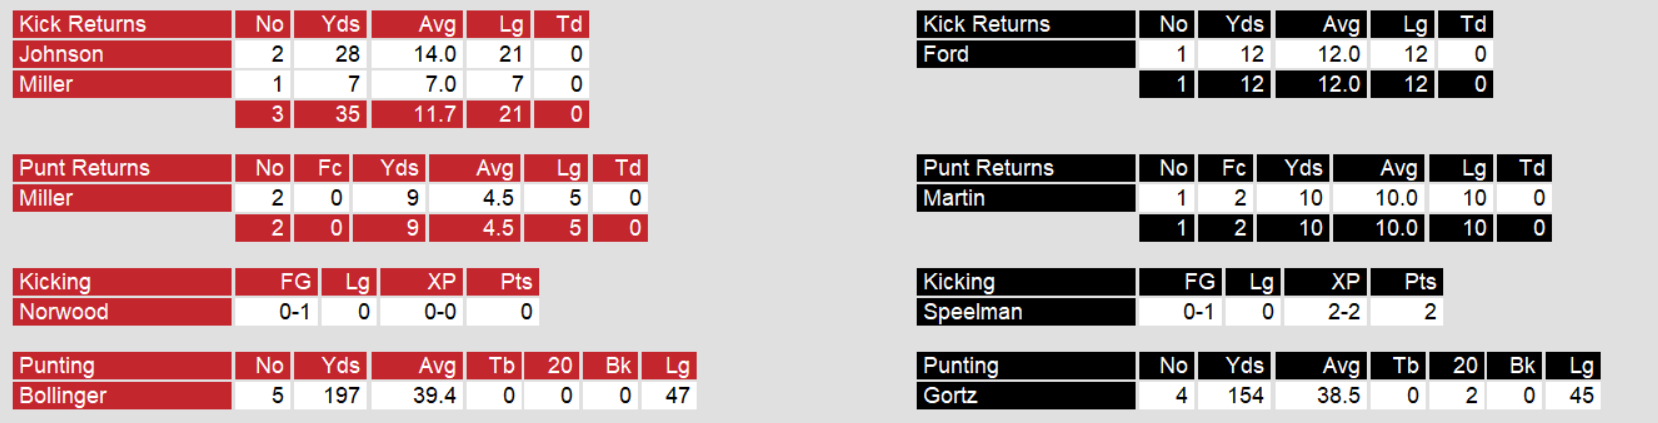Select punter Bollinger's name
Viewport: 1658px width, 423px height.
63,396
